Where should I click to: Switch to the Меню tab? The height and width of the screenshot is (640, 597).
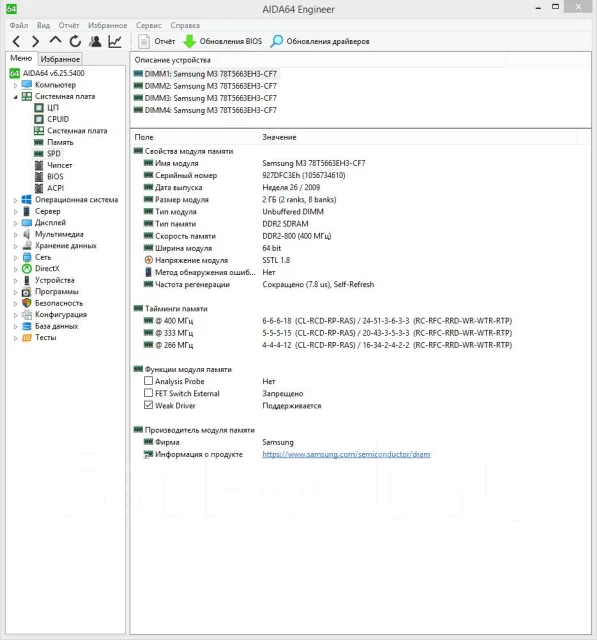(21, 58)
